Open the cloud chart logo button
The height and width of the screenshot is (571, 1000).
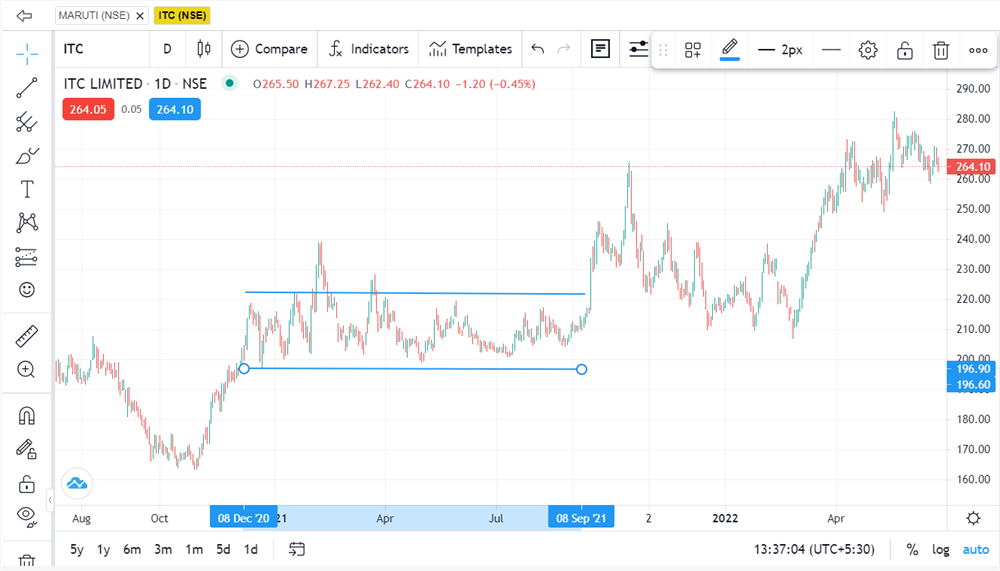tap(77, 484)
